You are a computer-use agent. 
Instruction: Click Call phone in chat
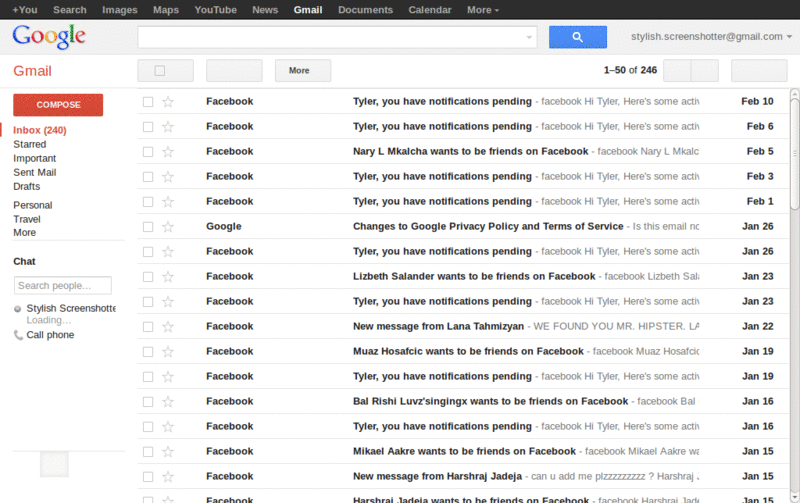pyautogui.click(x=50, y=335)
